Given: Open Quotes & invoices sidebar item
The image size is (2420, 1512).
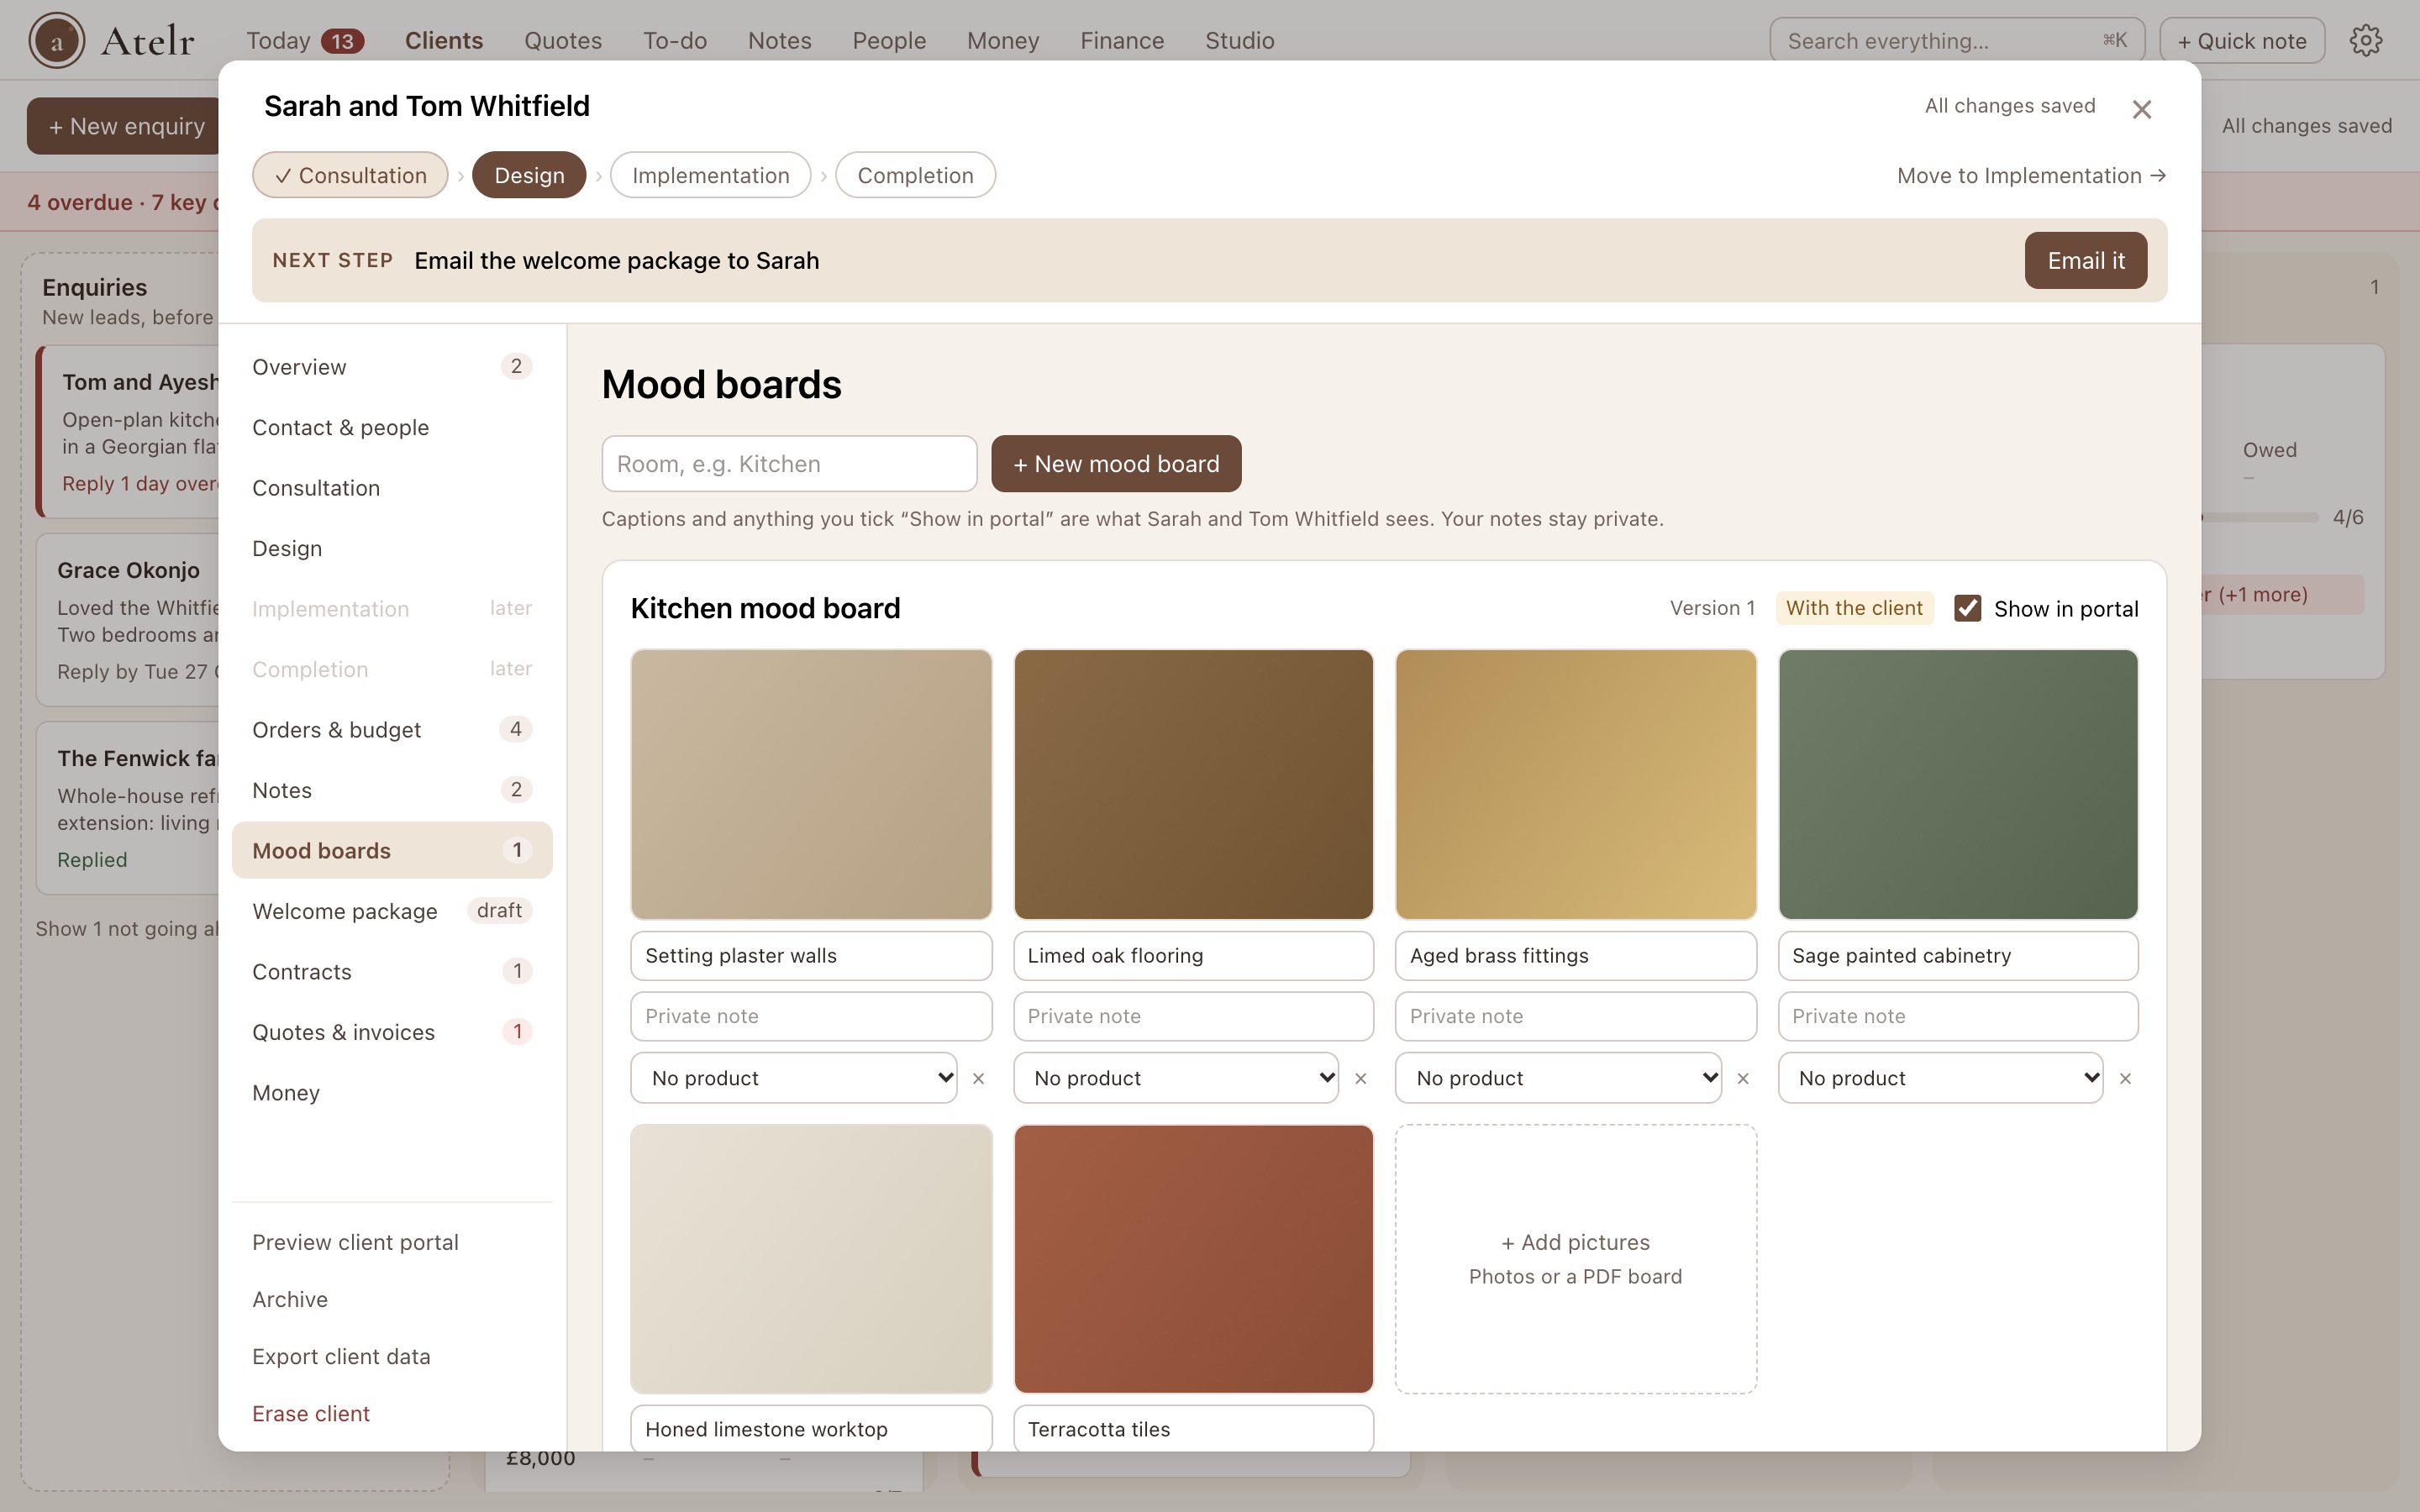Looking at the screenshot, I should pyautogui.click(x=392, y=1031).
